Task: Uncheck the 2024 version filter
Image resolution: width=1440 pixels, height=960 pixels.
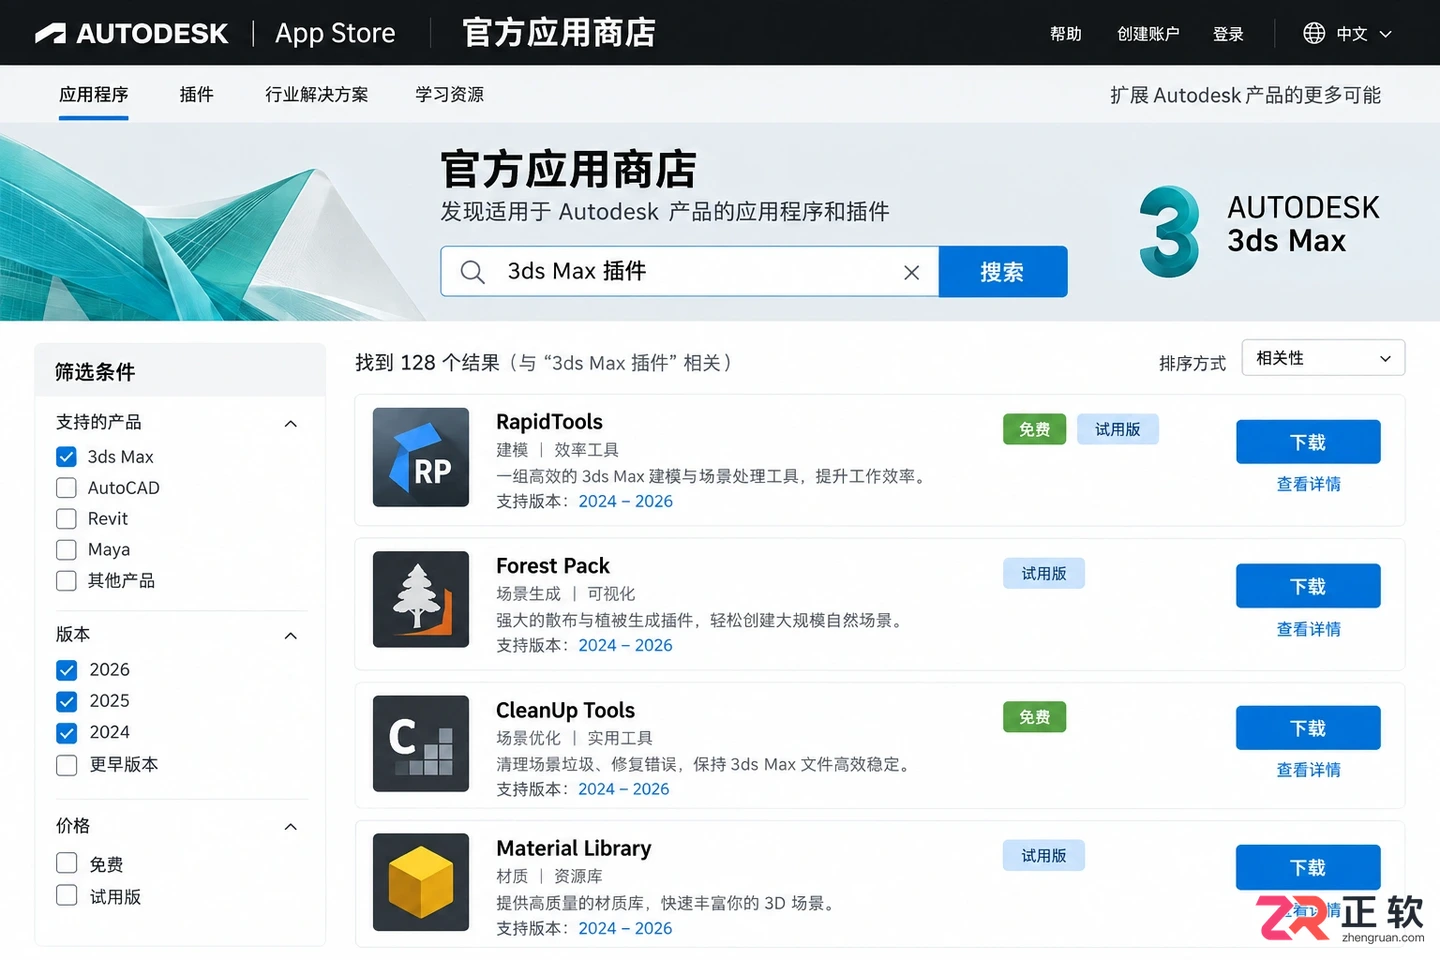Action: click(66, 733)
